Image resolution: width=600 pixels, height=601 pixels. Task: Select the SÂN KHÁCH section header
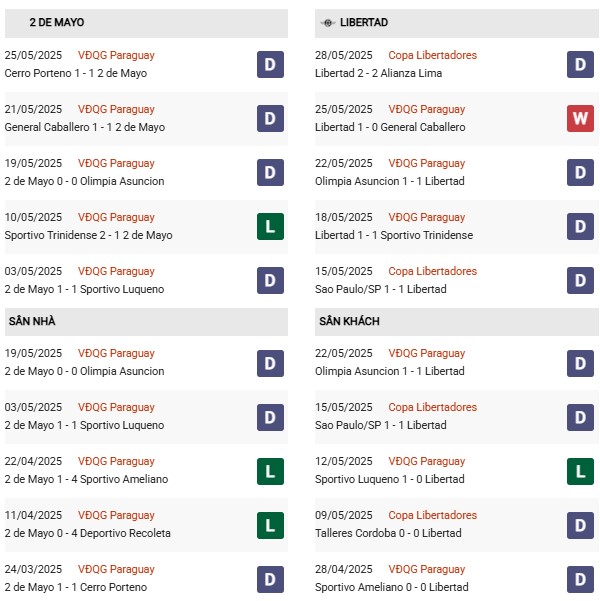coord(456,322)
